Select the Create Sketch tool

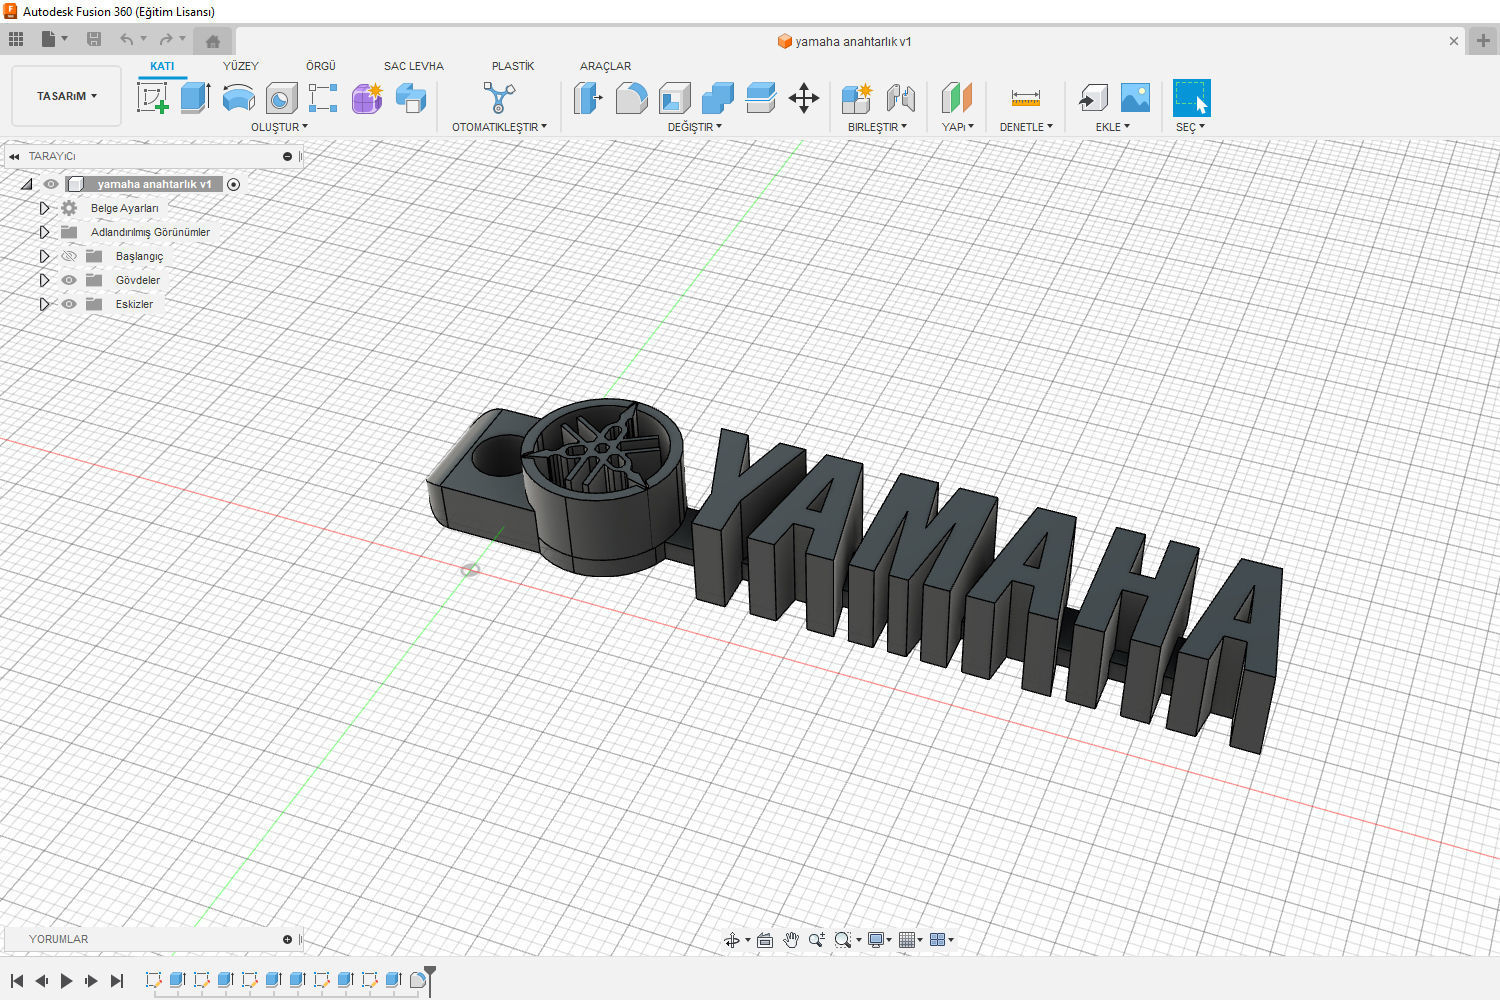152,98
